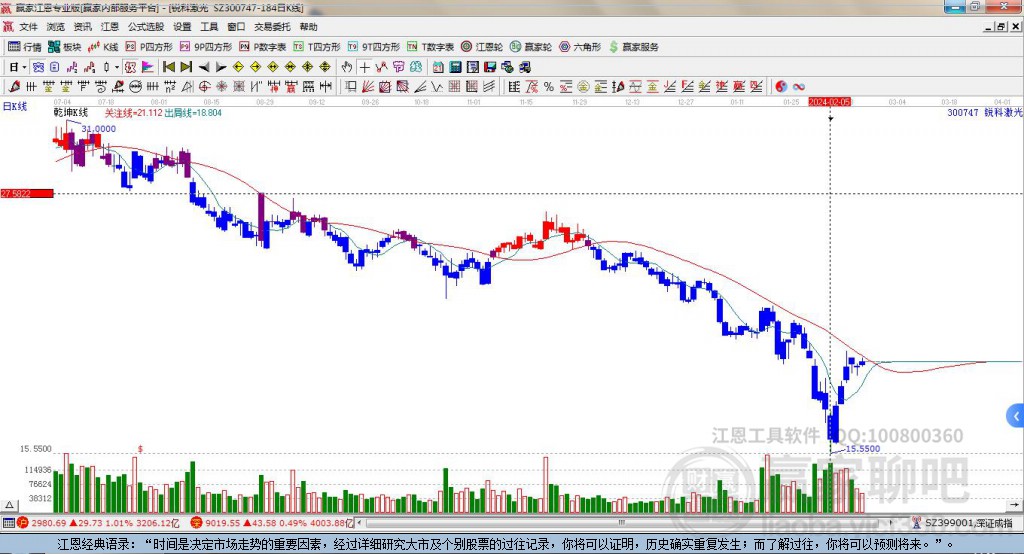Select the percent sign drawing tool
1024x554 pixels.
pos(549,86)
